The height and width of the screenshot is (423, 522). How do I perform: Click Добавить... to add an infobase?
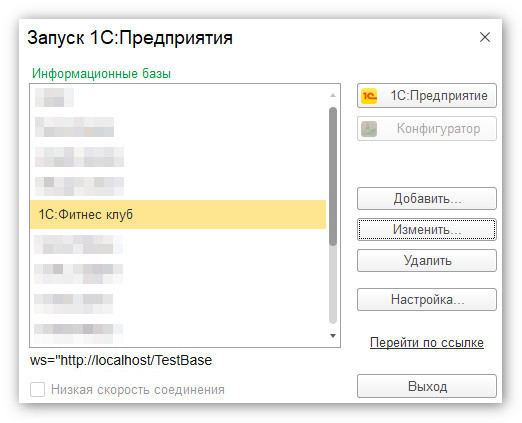426,199
